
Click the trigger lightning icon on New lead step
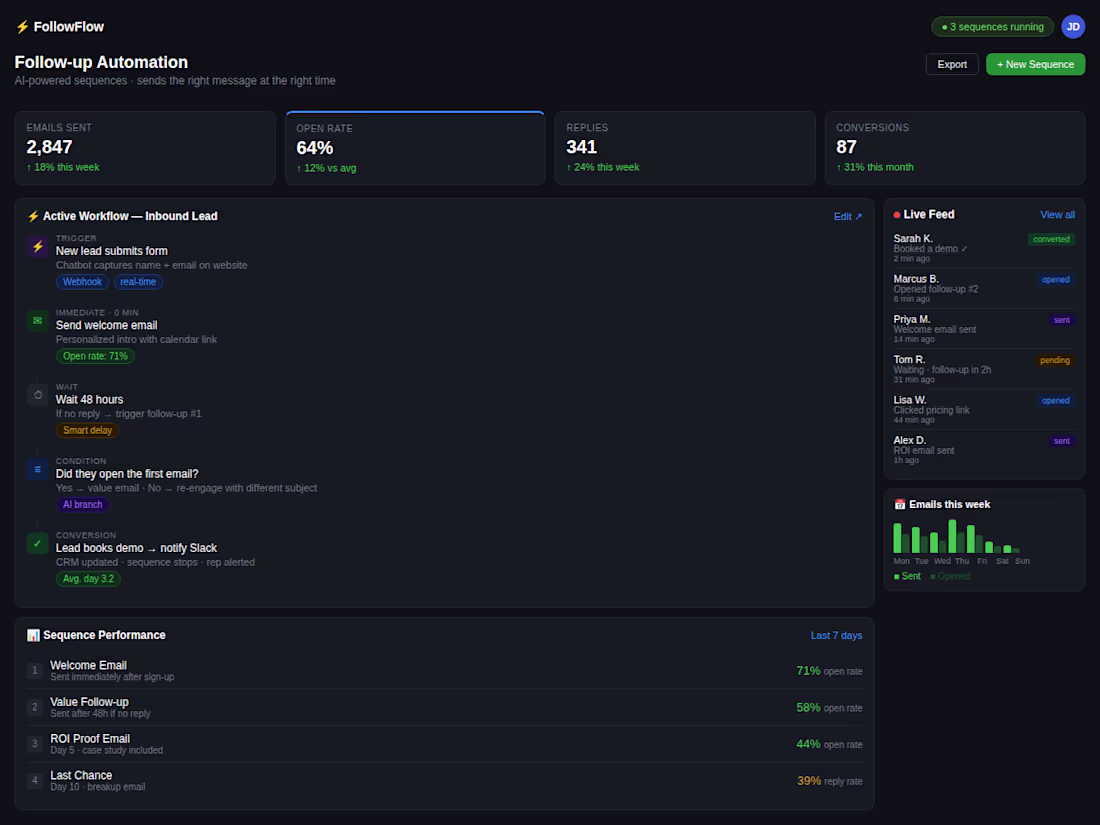pyautogui.click(x=37, y=246)
